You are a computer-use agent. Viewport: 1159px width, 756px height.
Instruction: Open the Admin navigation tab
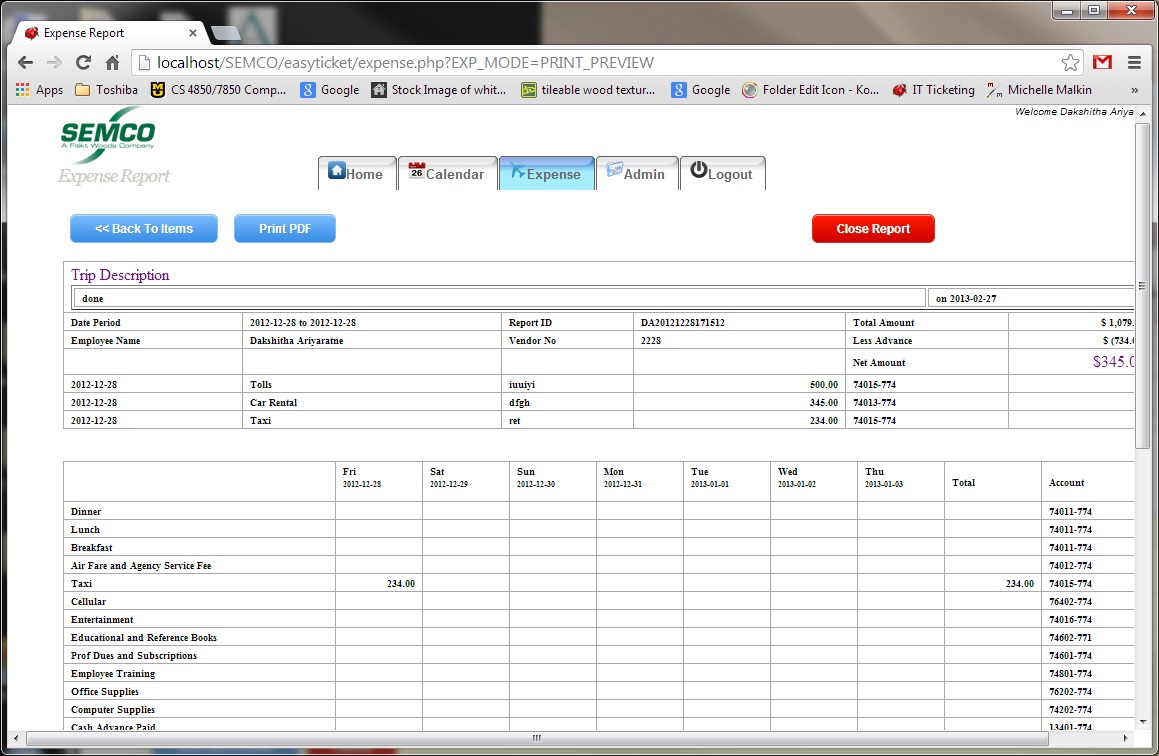pyautogui.click(x=635, y=173)
